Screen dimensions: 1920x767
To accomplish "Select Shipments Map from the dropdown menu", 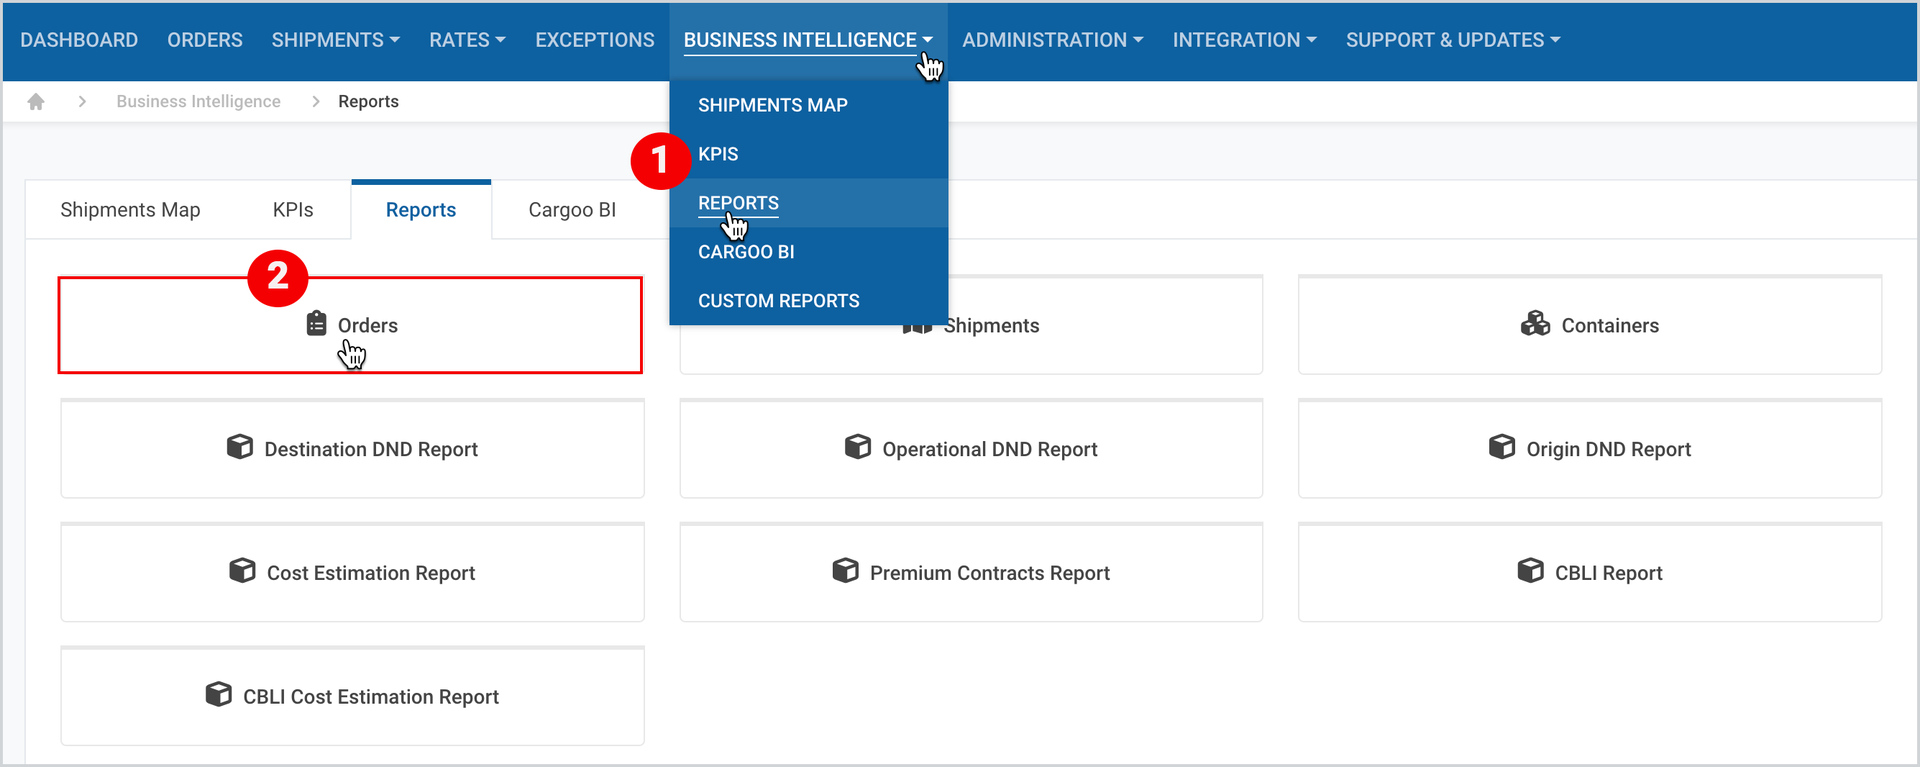I will (x=773, y=105).
